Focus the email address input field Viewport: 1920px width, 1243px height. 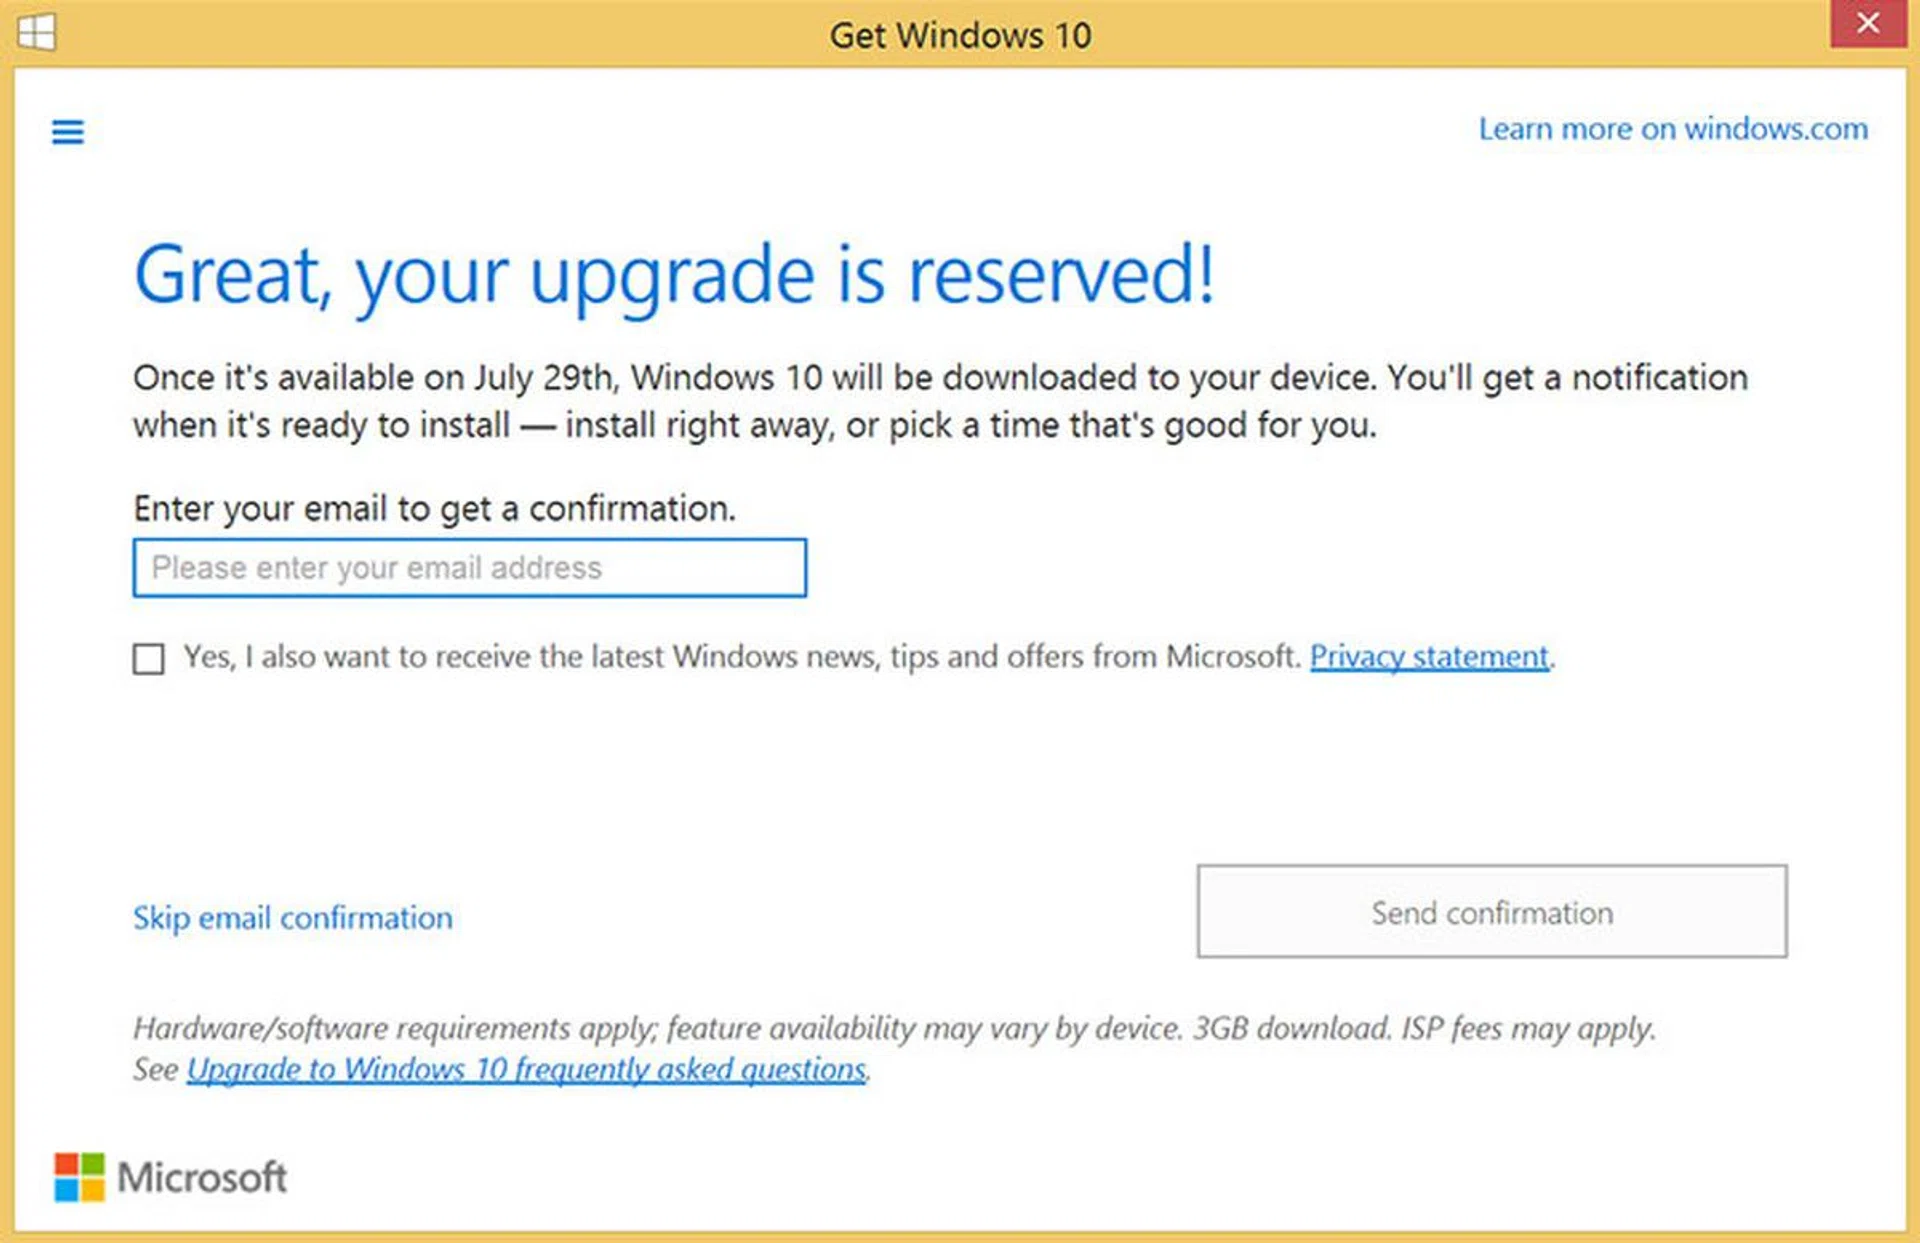click(469, 568)
